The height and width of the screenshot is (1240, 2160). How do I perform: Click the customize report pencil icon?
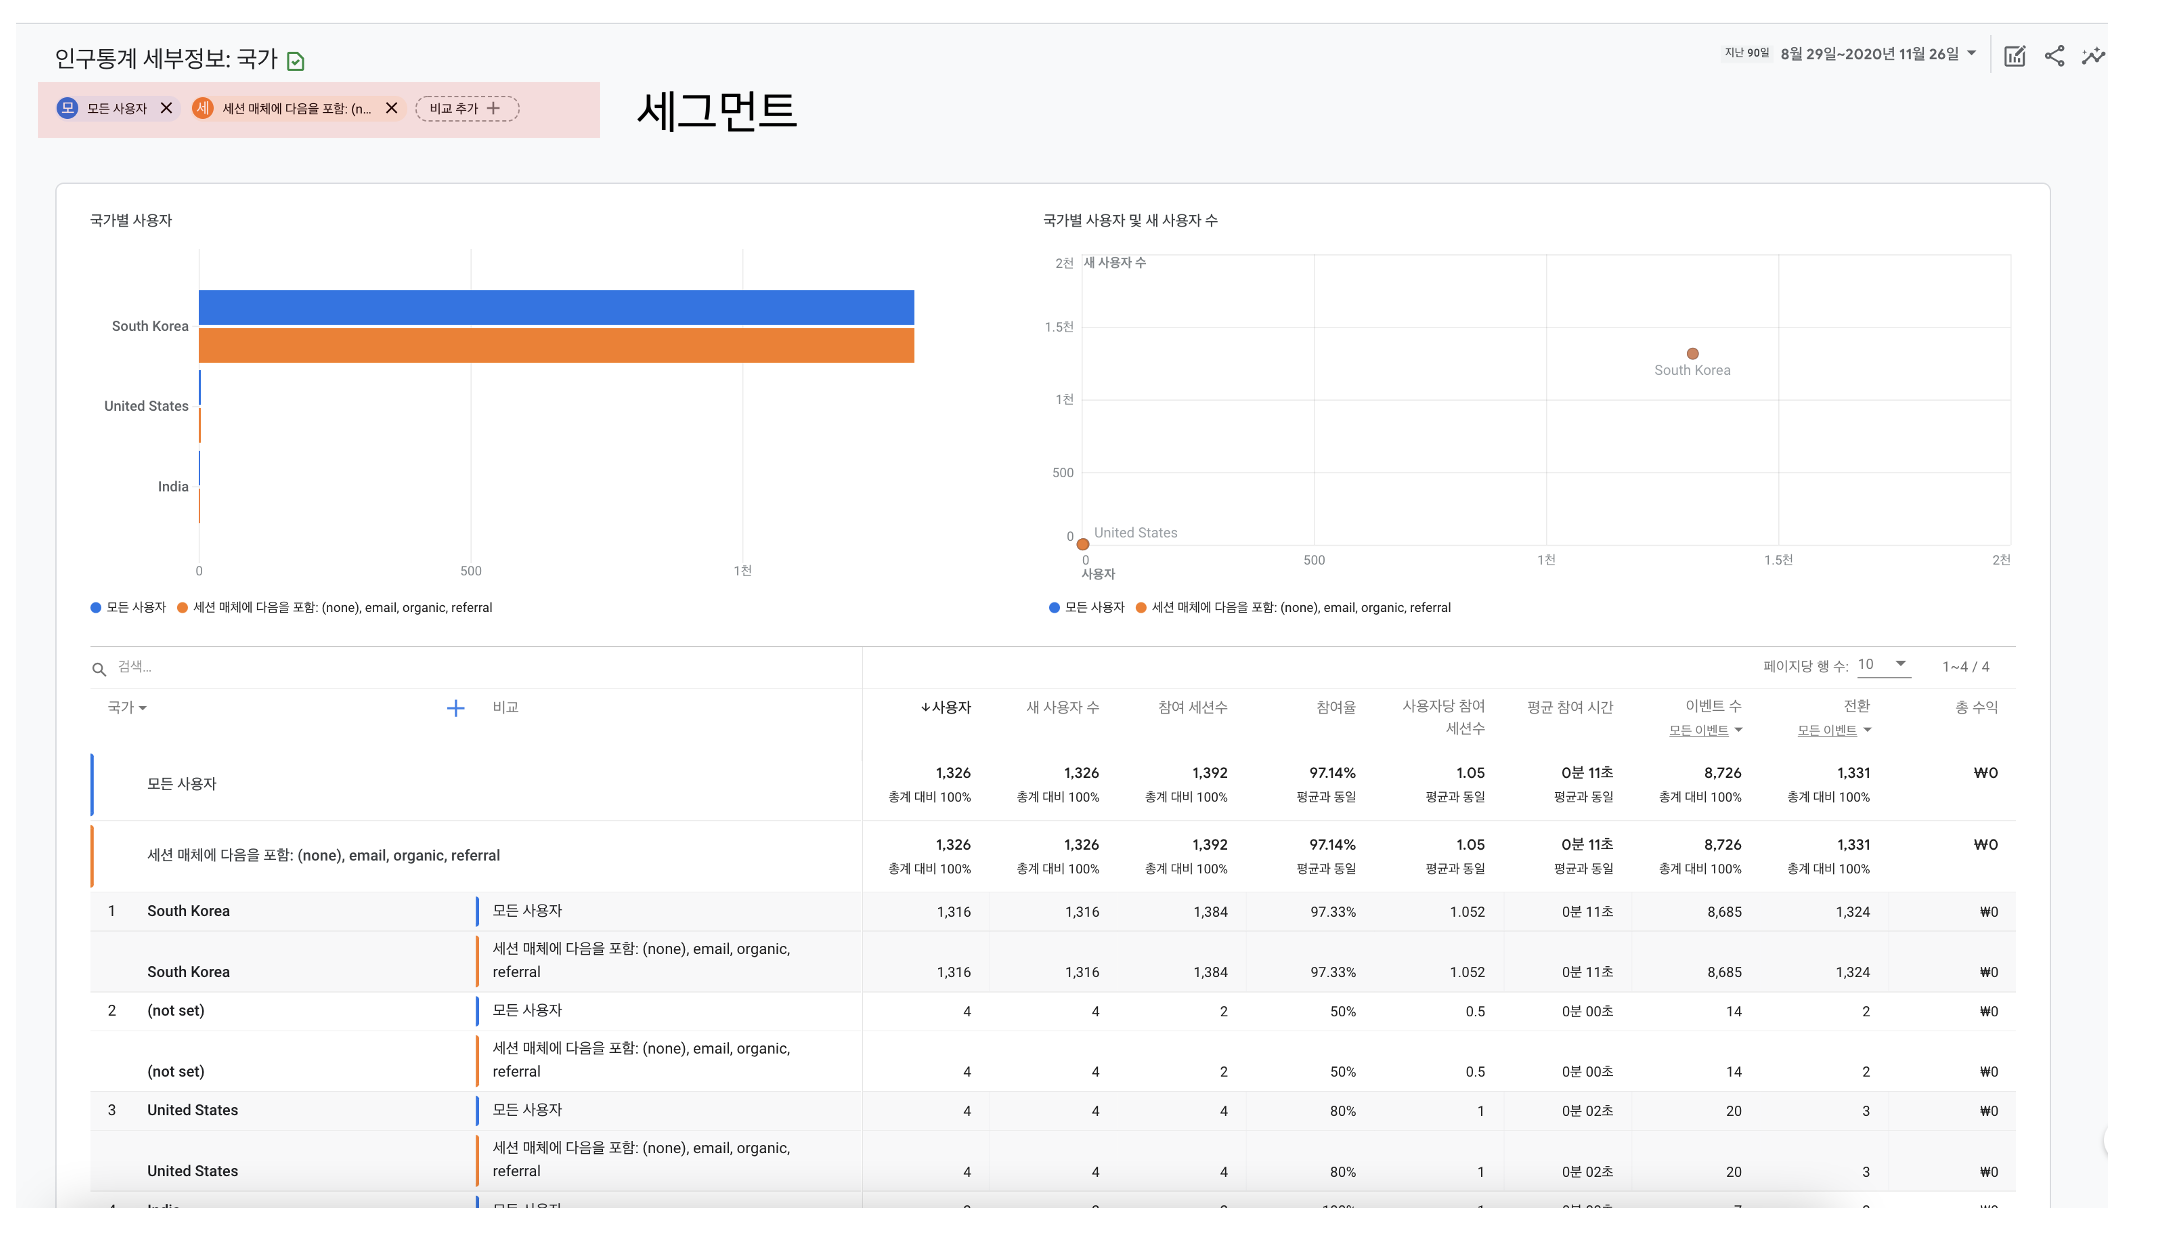[x=2015, y=56]
